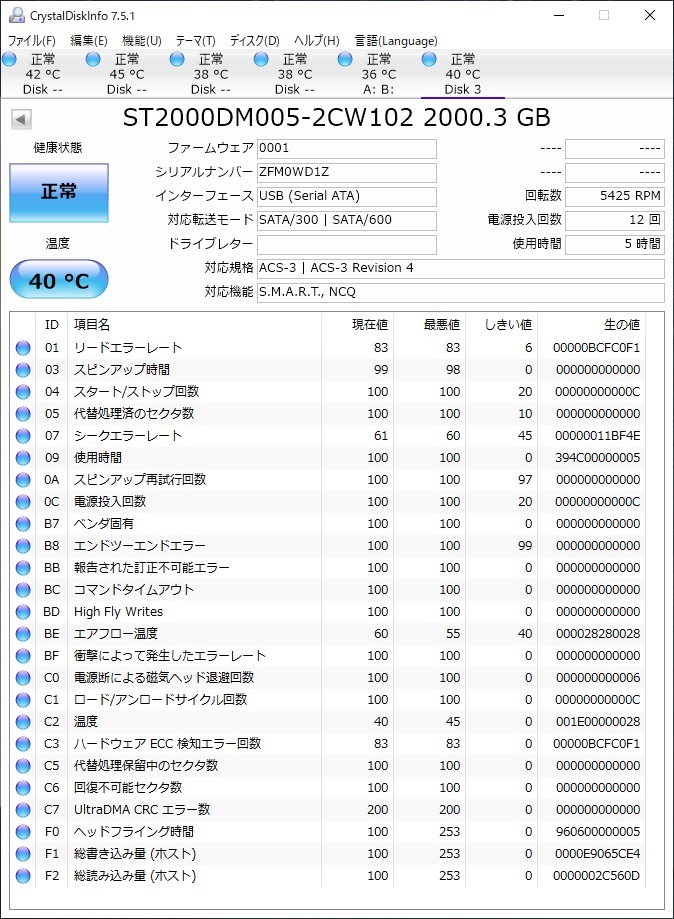Click blue status orb of attribute C7 row
This screenshot has width=674, height=919.
click(x=23, y=809)
